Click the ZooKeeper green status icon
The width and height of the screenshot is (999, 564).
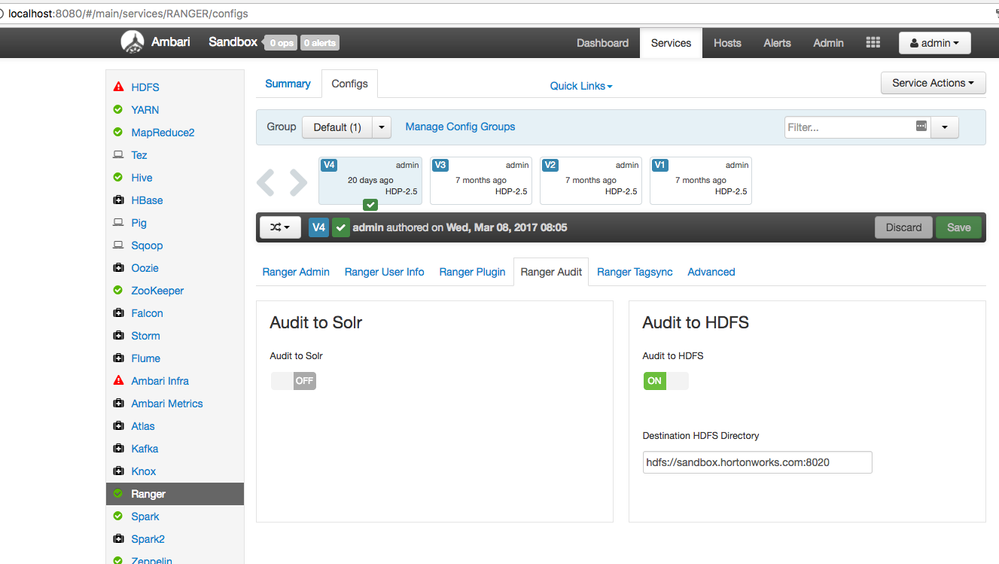118,290
